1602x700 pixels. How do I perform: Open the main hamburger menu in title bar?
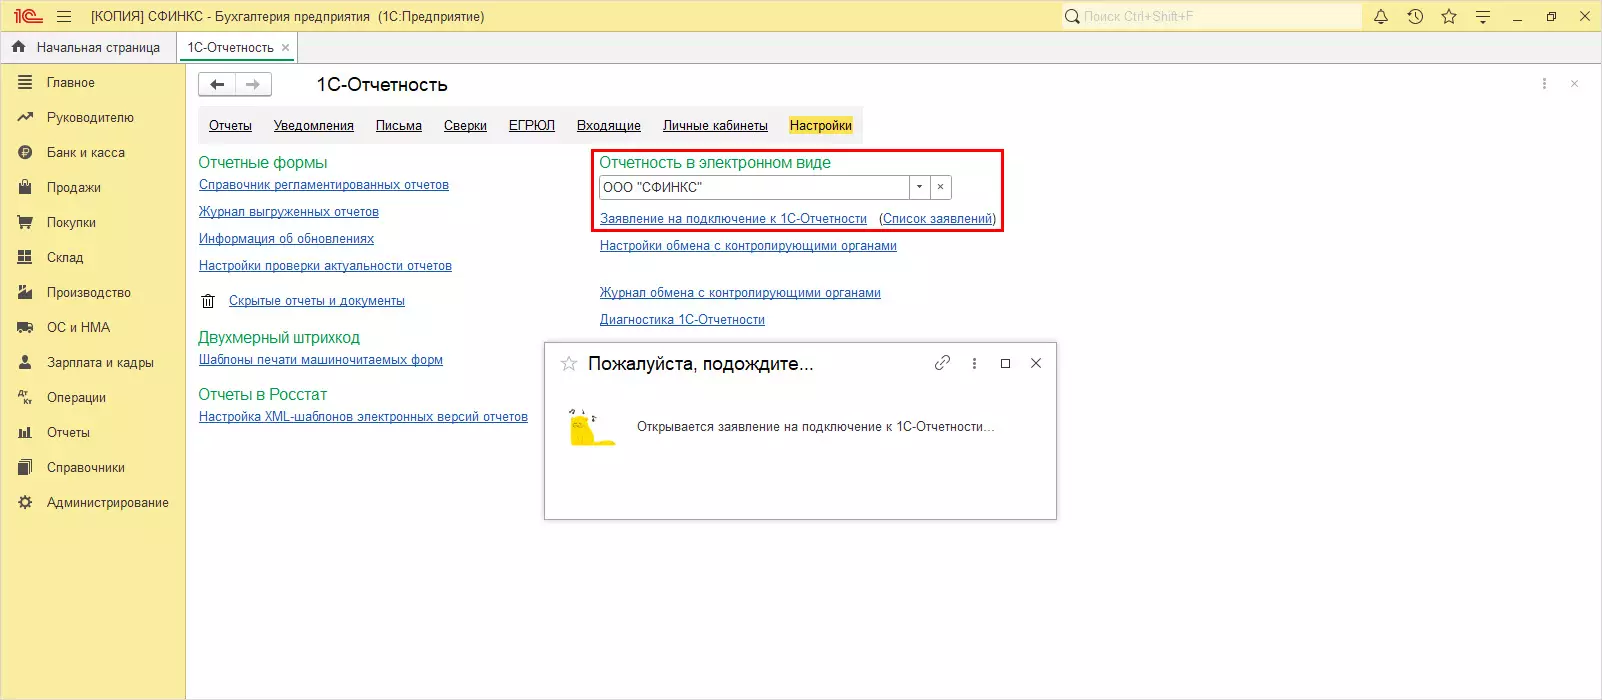(x=65, y=17)
